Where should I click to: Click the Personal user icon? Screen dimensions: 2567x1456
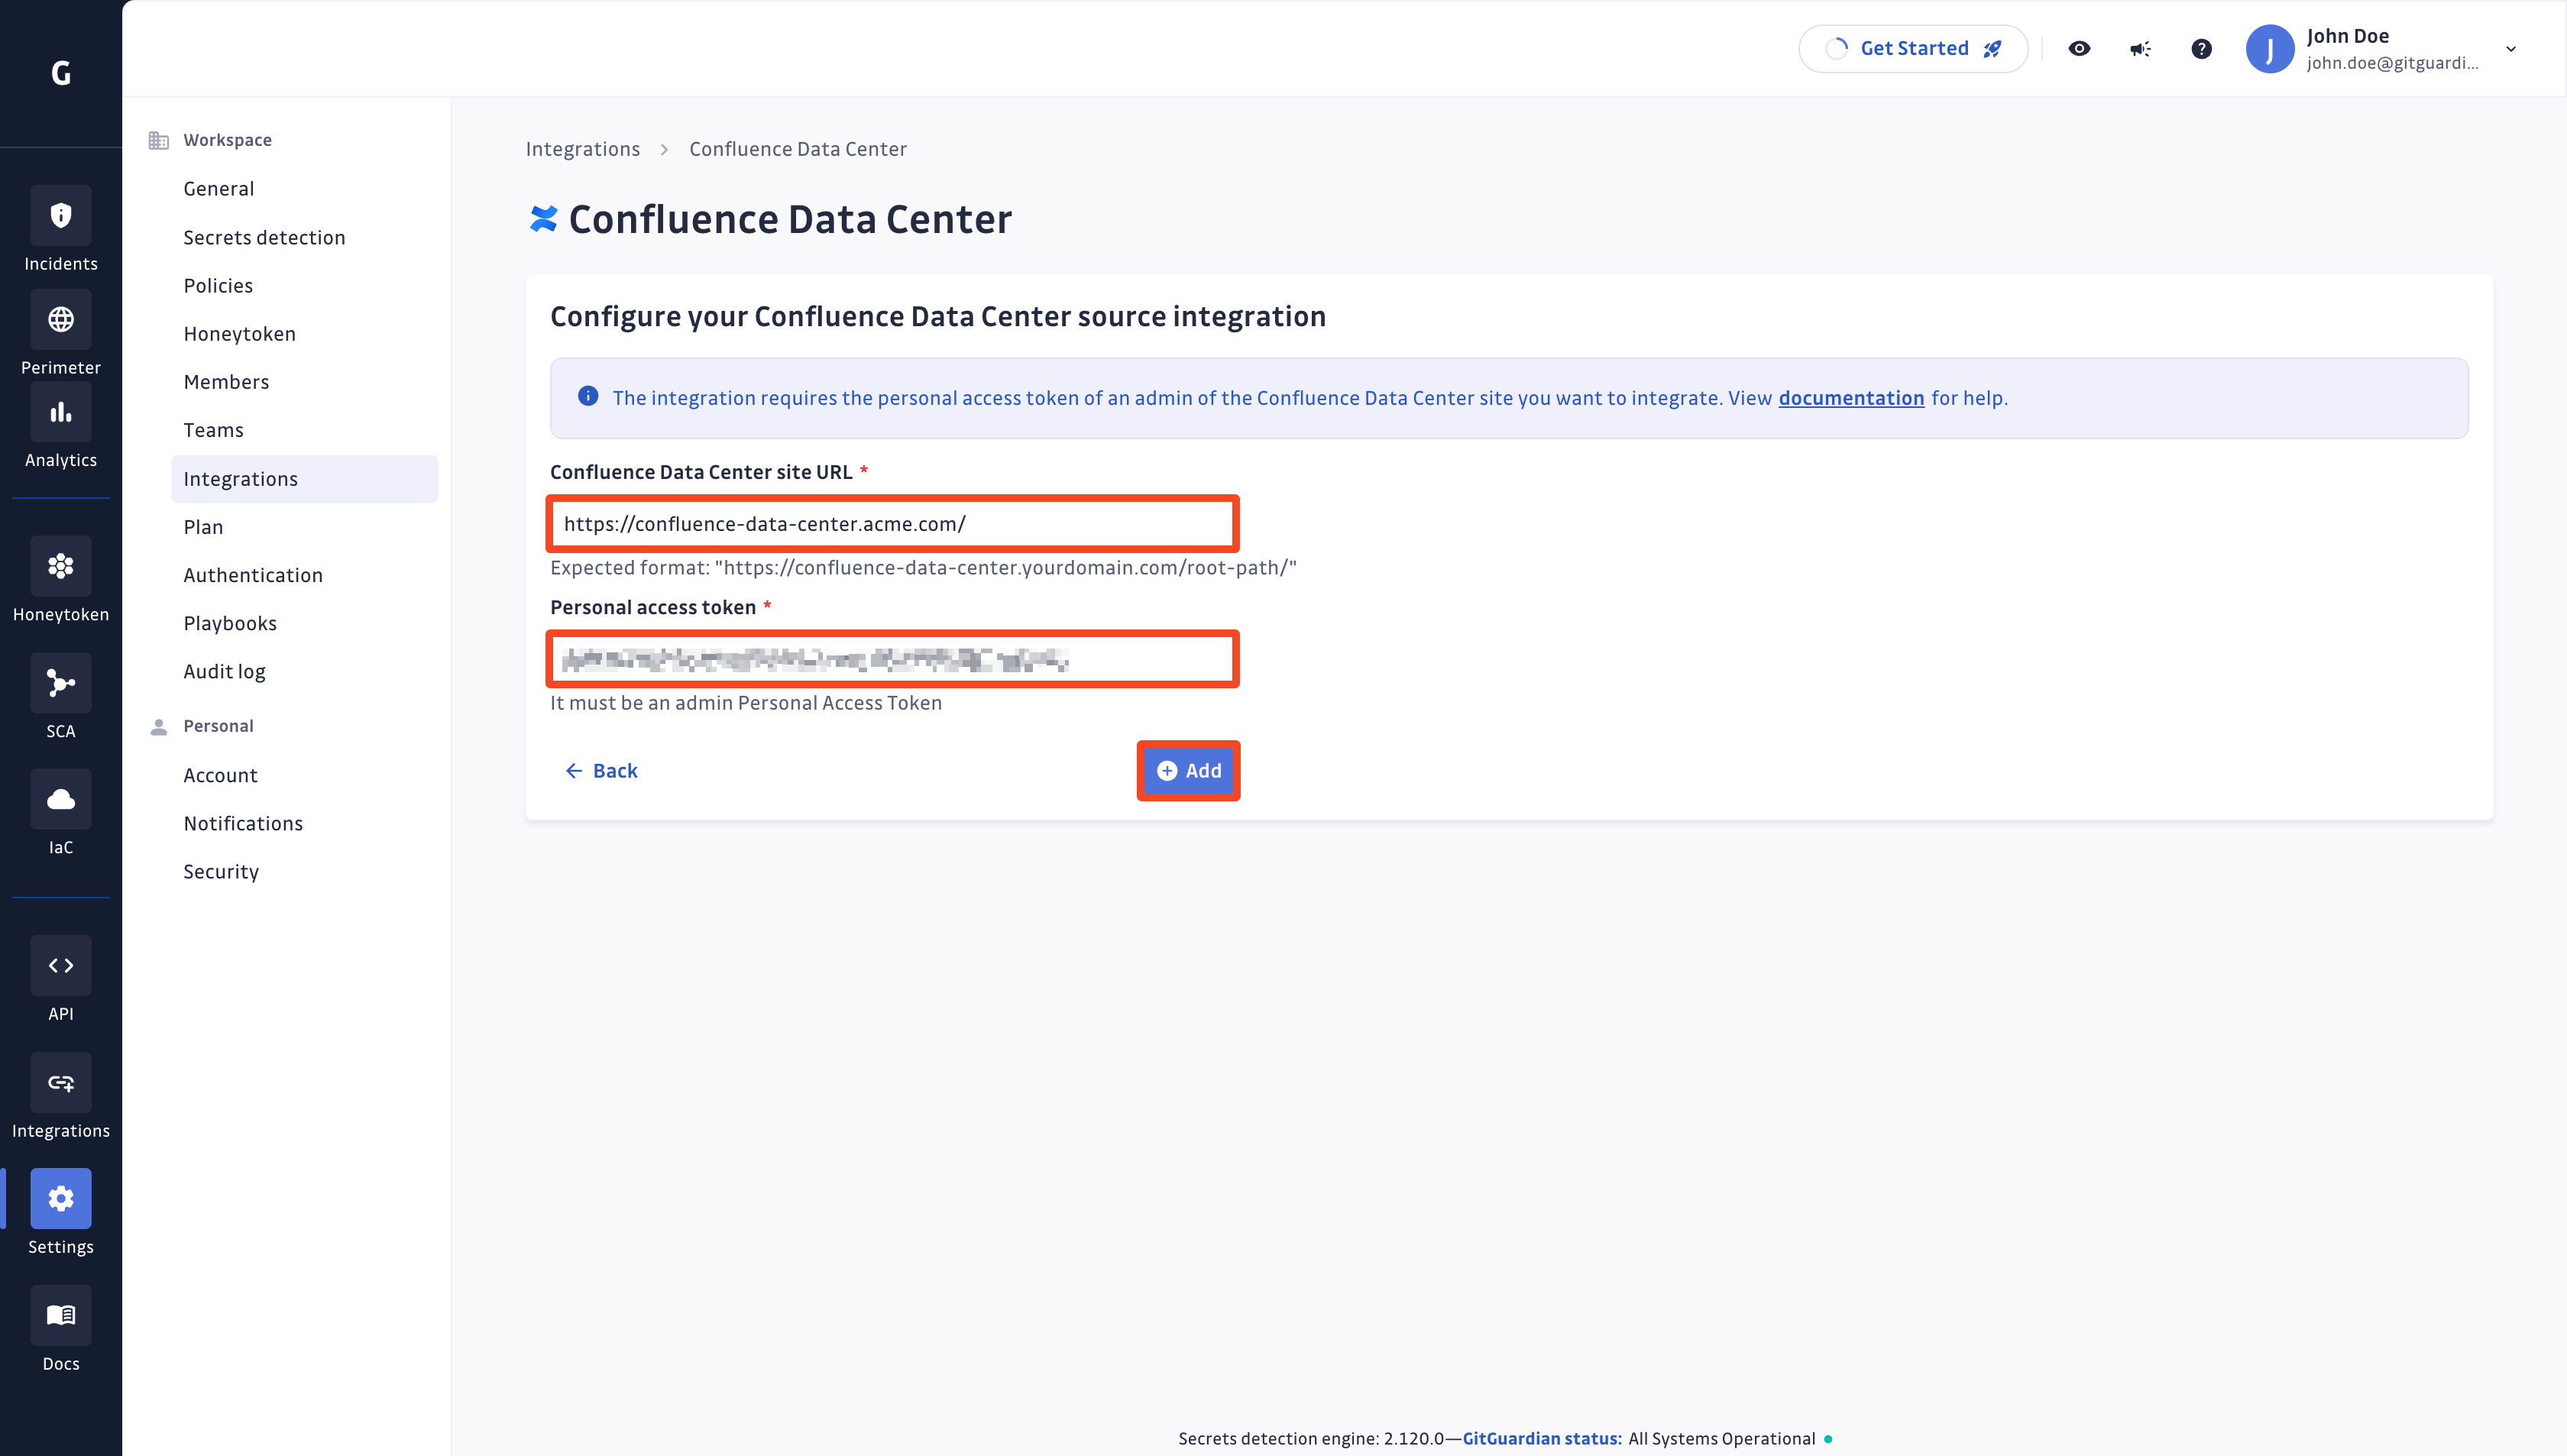pyautogui.click(x=158, y=727)
